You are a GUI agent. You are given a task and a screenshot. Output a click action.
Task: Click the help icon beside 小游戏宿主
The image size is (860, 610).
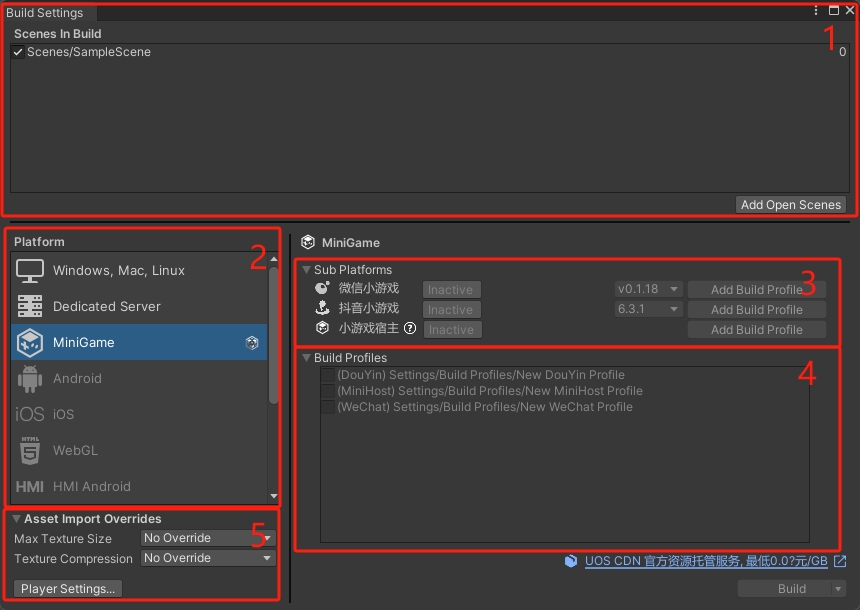click(410, 328)
